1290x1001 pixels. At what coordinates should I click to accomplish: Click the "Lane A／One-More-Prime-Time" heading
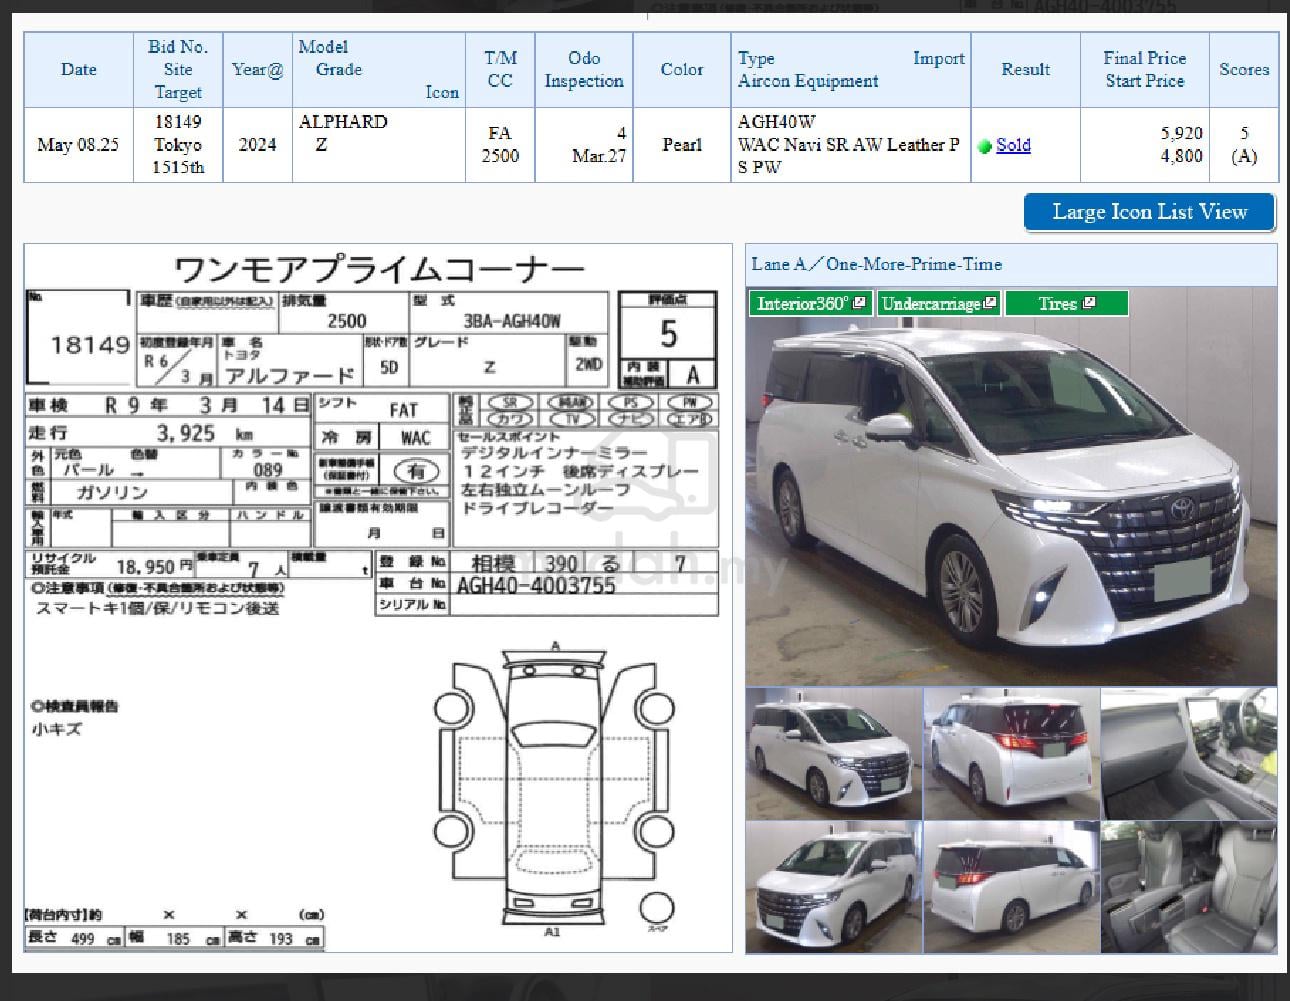(x=877, y=264)
